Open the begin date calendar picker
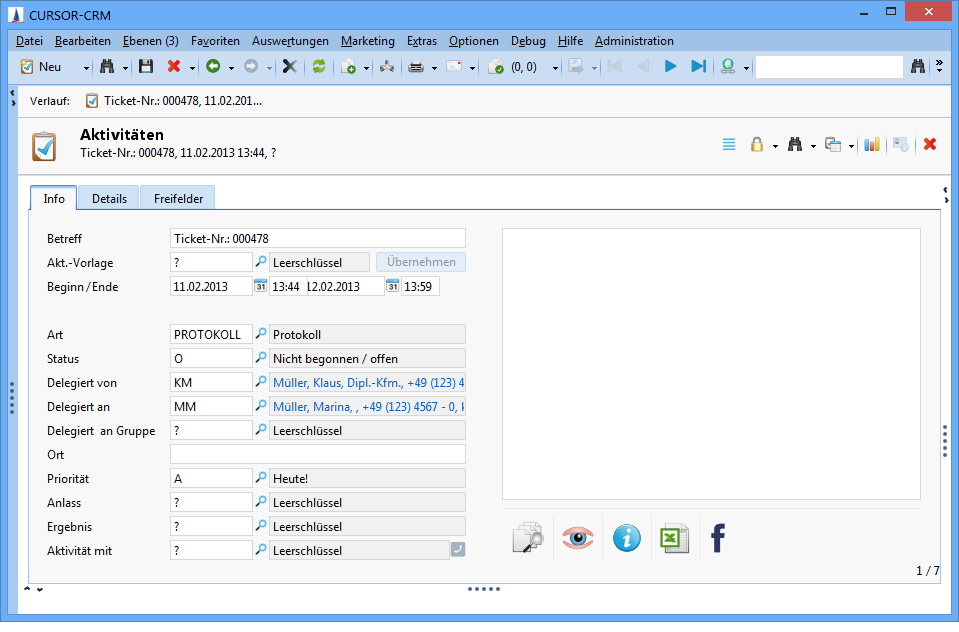 260,286
